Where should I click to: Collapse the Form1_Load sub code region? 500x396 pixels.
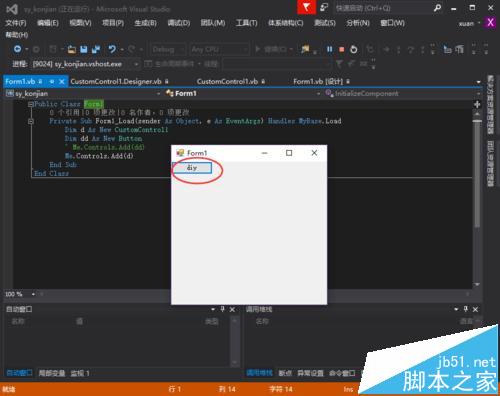[x=31, y=121]
